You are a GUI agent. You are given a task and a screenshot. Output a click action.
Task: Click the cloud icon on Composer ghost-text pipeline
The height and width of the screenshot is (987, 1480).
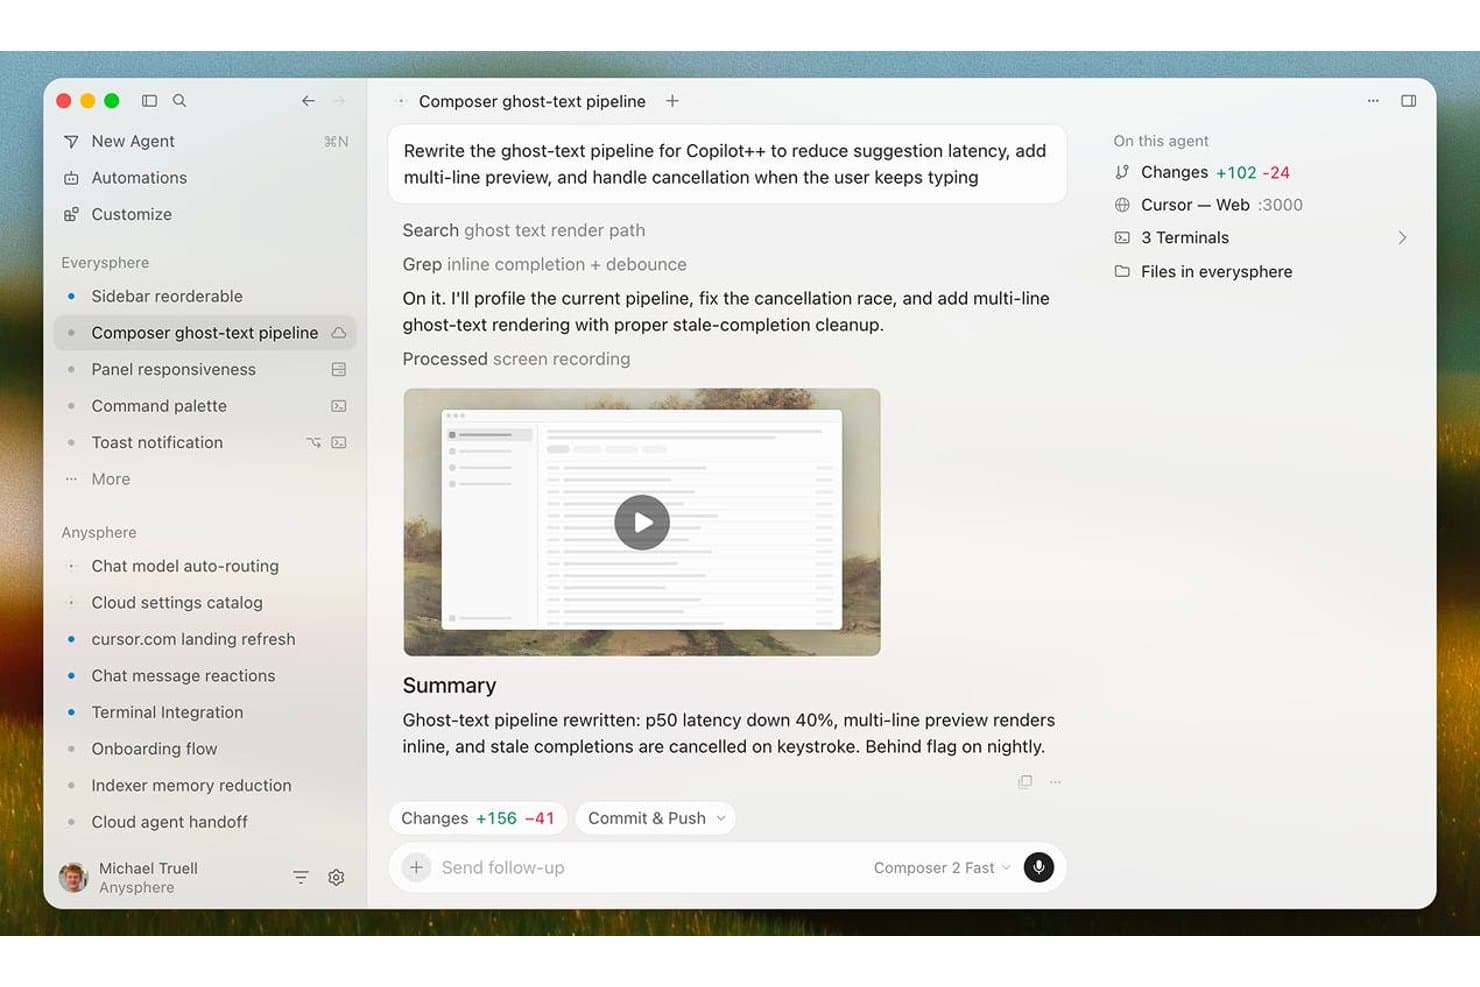pos(339,333)
